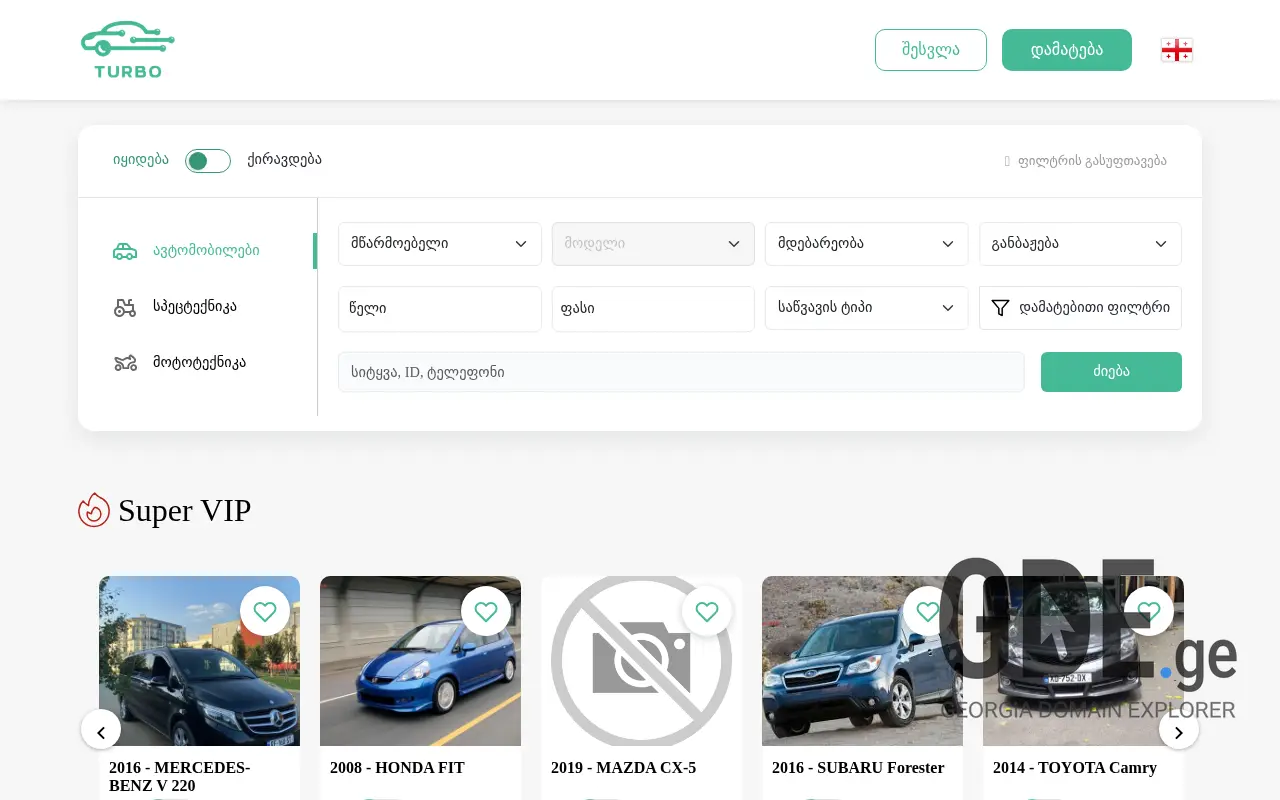Click the Turbo logo icon
This screenshot has height=800, width=1280.
tap(127, 50)
